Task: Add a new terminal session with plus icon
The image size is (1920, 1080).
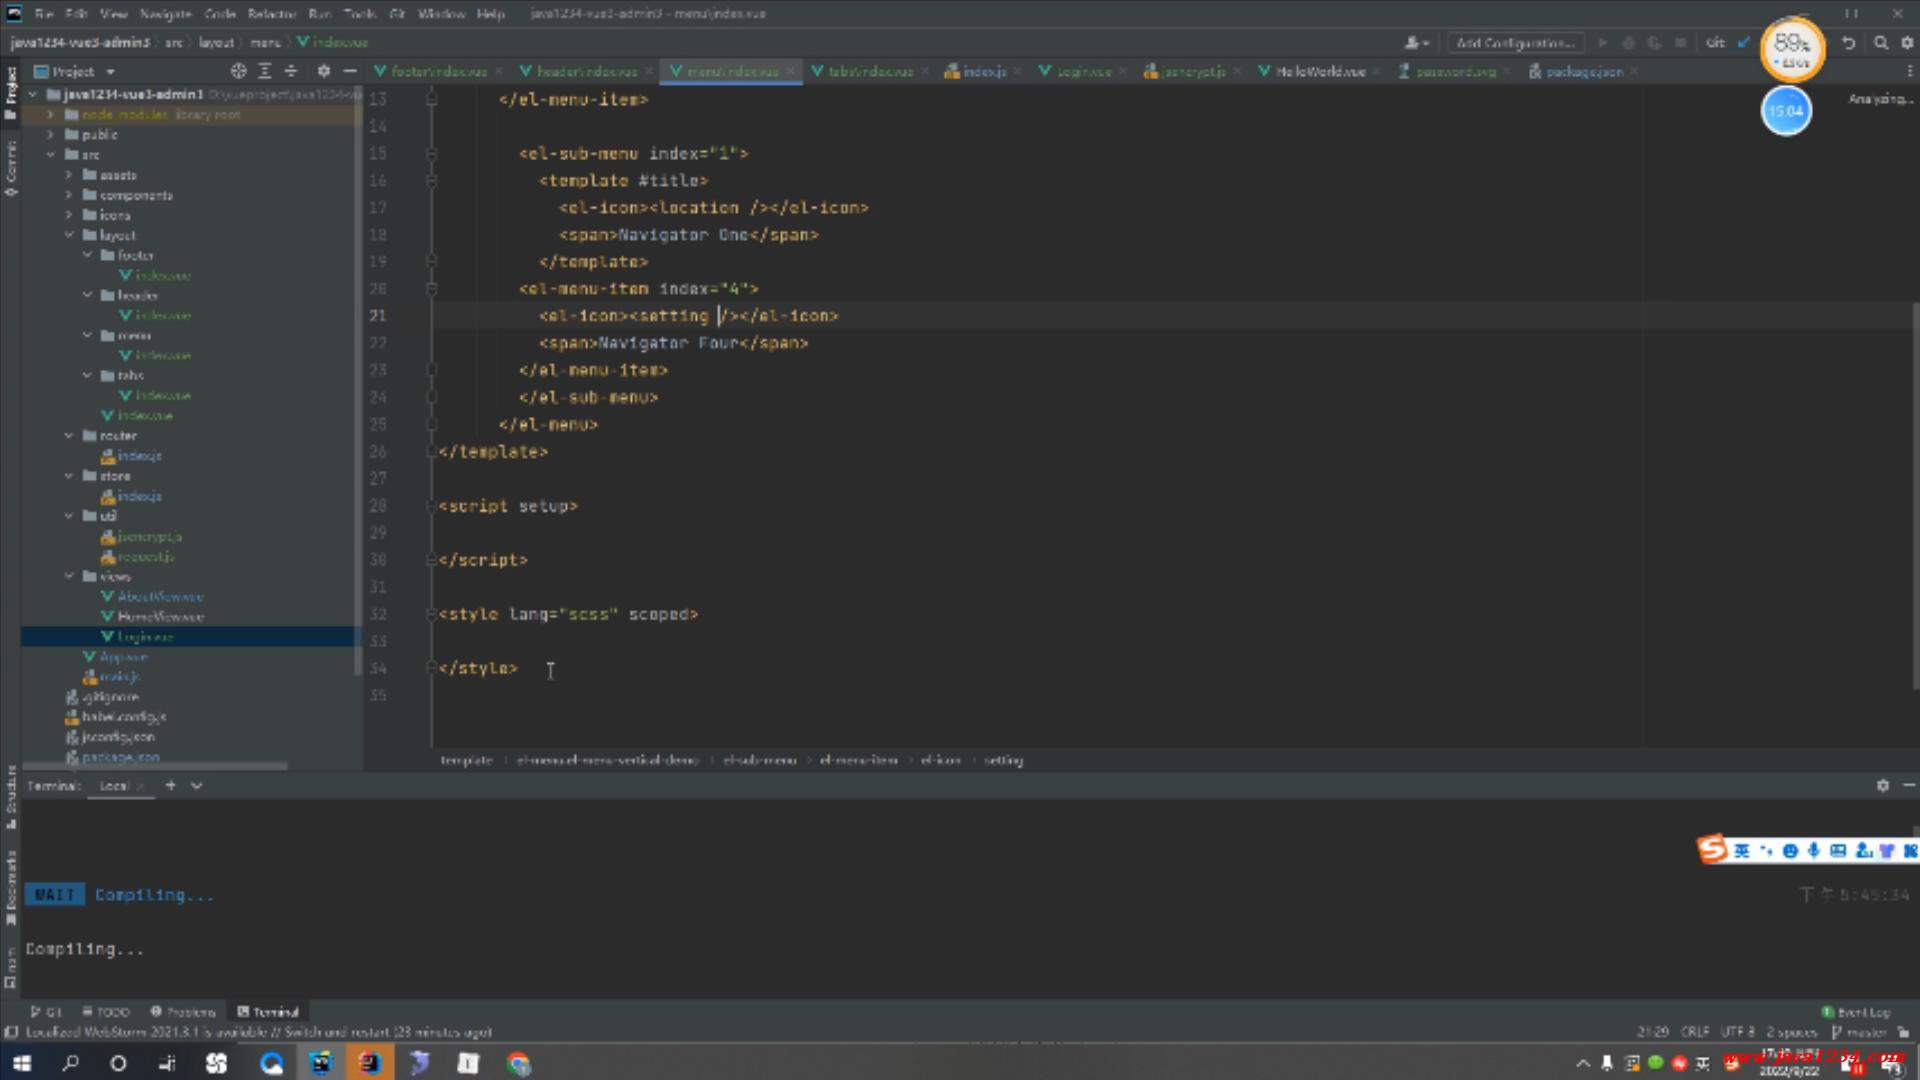Action: (170, 785)
